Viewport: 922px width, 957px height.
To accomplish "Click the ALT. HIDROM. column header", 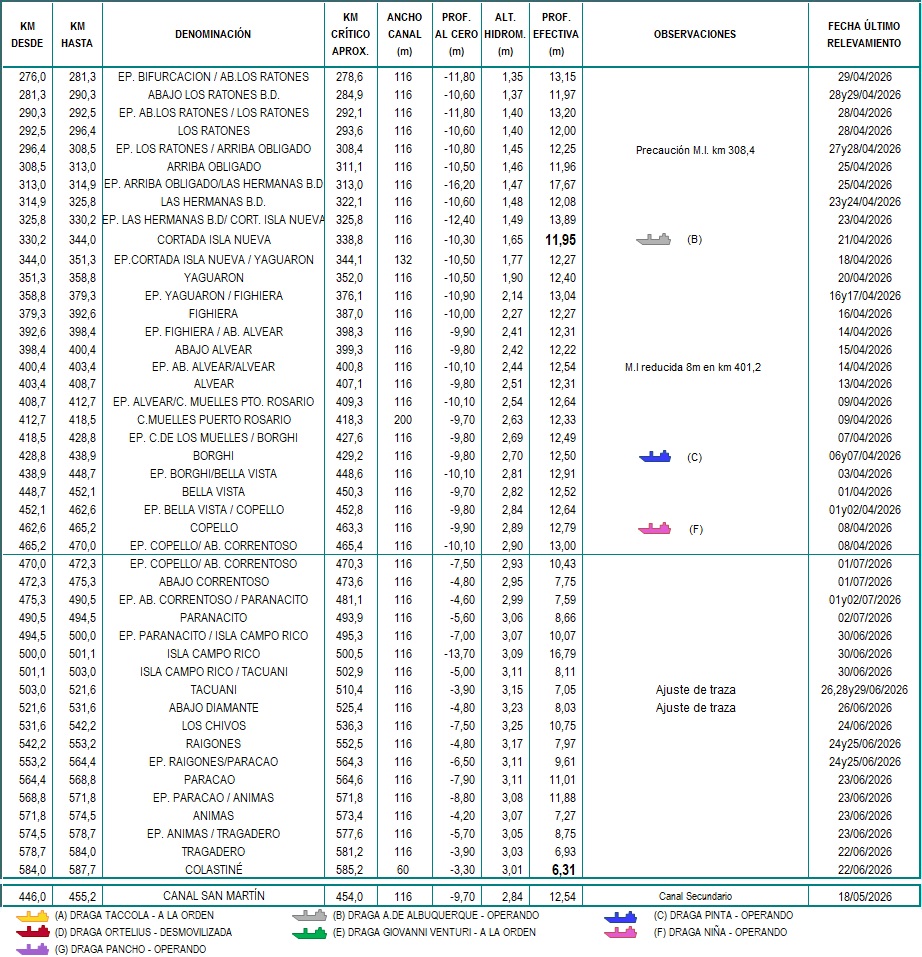I will point(505,34).
